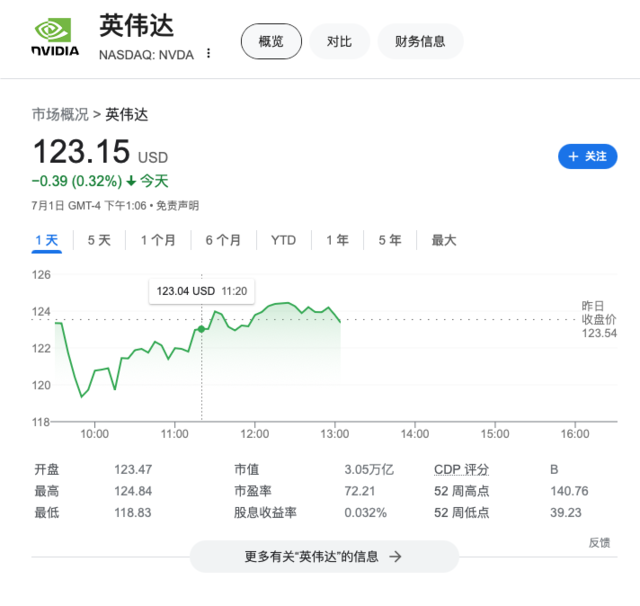Switch chart to 5 天 range
The width and height of the screenshot is (640, 606).
(99, 240)
